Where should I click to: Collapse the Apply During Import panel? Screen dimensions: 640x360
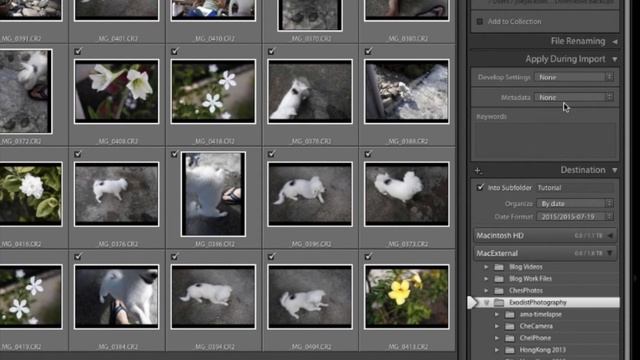pos(615,60)
